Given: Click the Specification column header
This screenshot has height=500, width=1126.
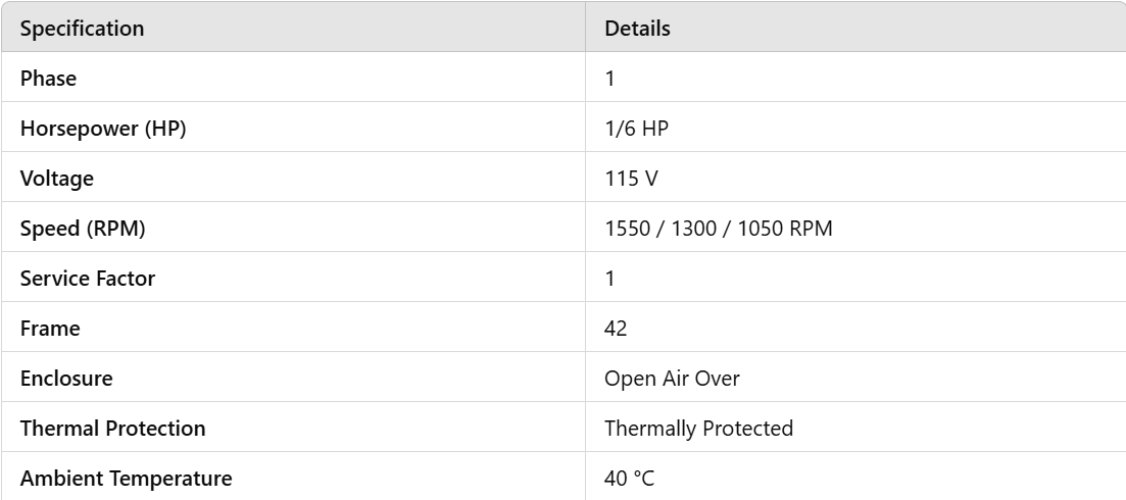Looking at the screenshot, I should click(82, 29).
